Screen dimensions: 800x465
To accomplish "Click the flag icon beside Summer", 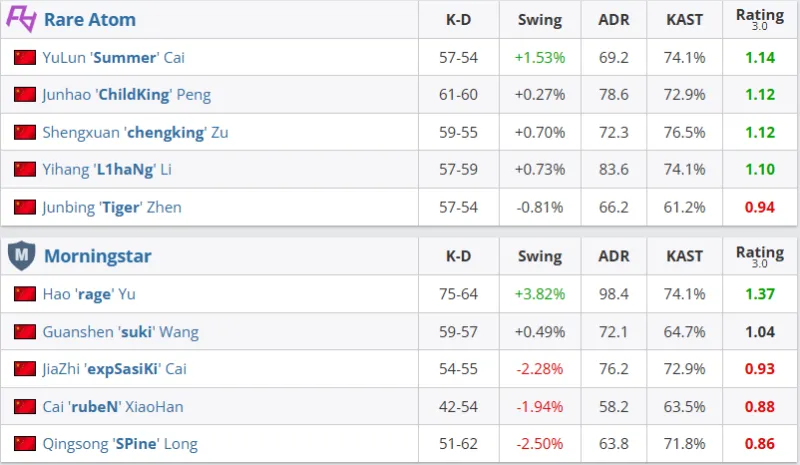I will [x=25, y=58].
